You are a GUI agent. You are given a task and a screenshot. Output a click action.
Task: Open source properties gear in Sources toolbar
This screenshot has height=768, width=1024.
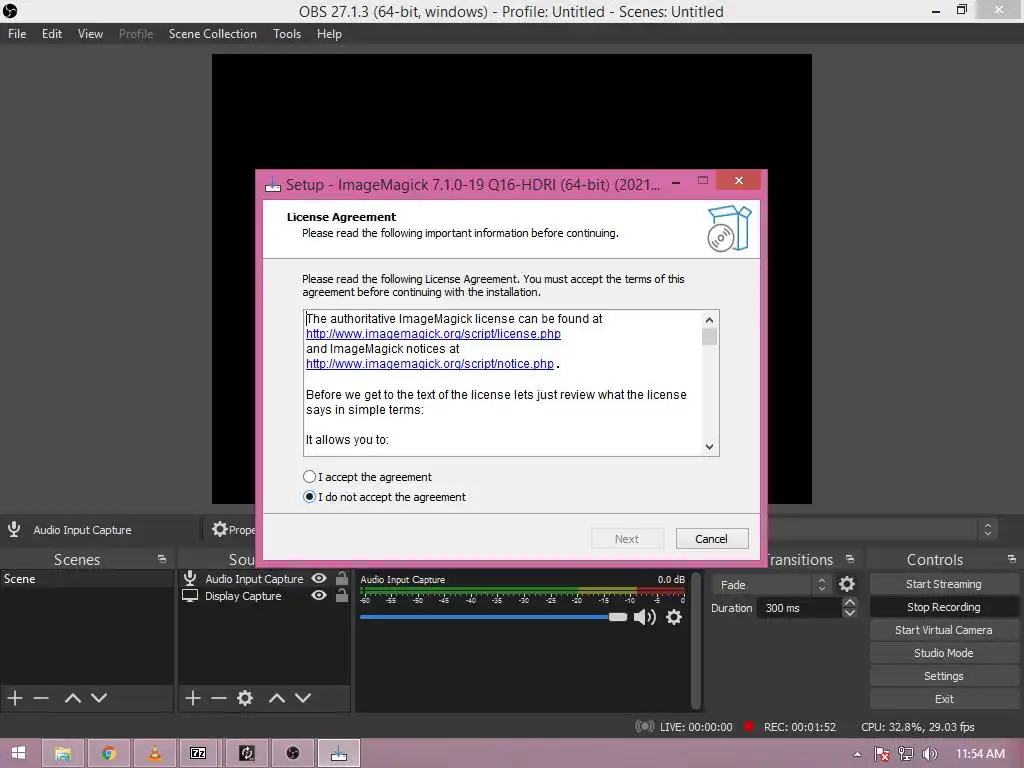click(x=245, y=698)
